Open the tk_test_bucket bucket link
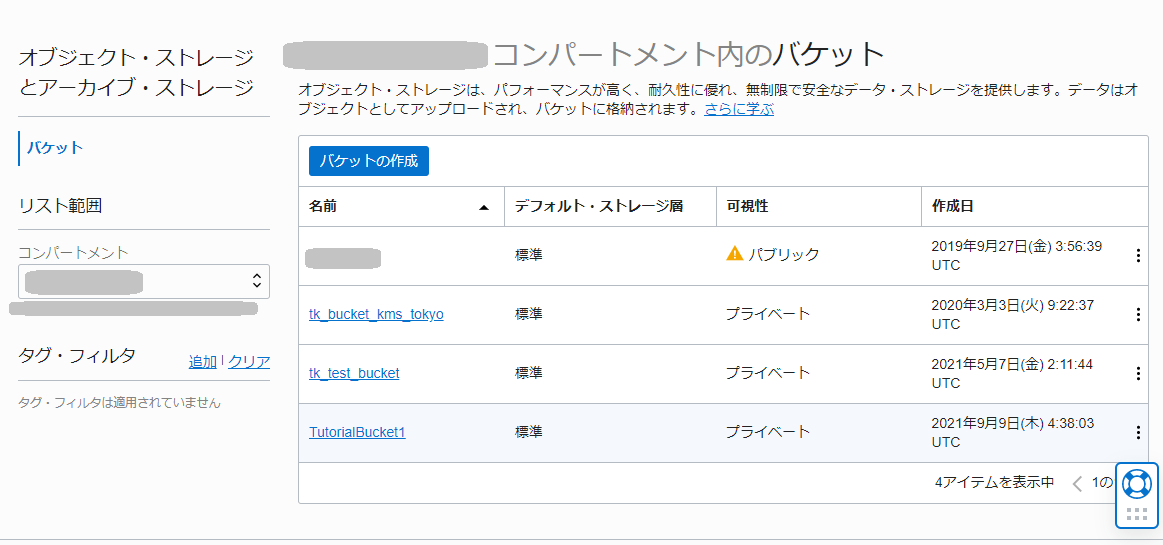Viewport: 1163px width, 545px height. (x=354, y=373)
